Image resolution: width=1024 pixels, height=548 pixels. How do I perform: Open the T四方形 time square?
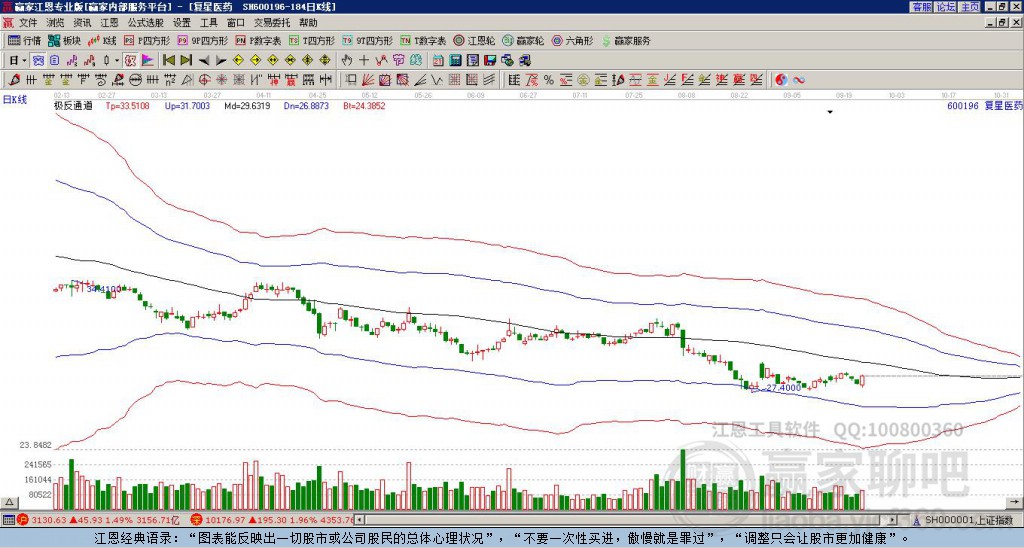(312, 40)
